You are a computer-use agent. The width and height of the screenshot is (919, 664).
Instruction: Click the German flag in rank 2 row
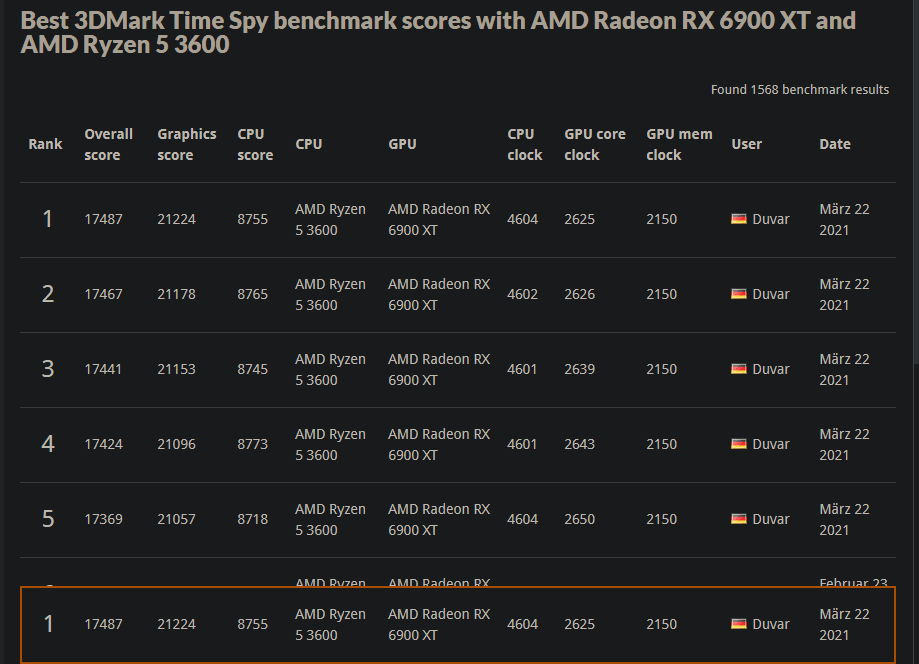738,294
